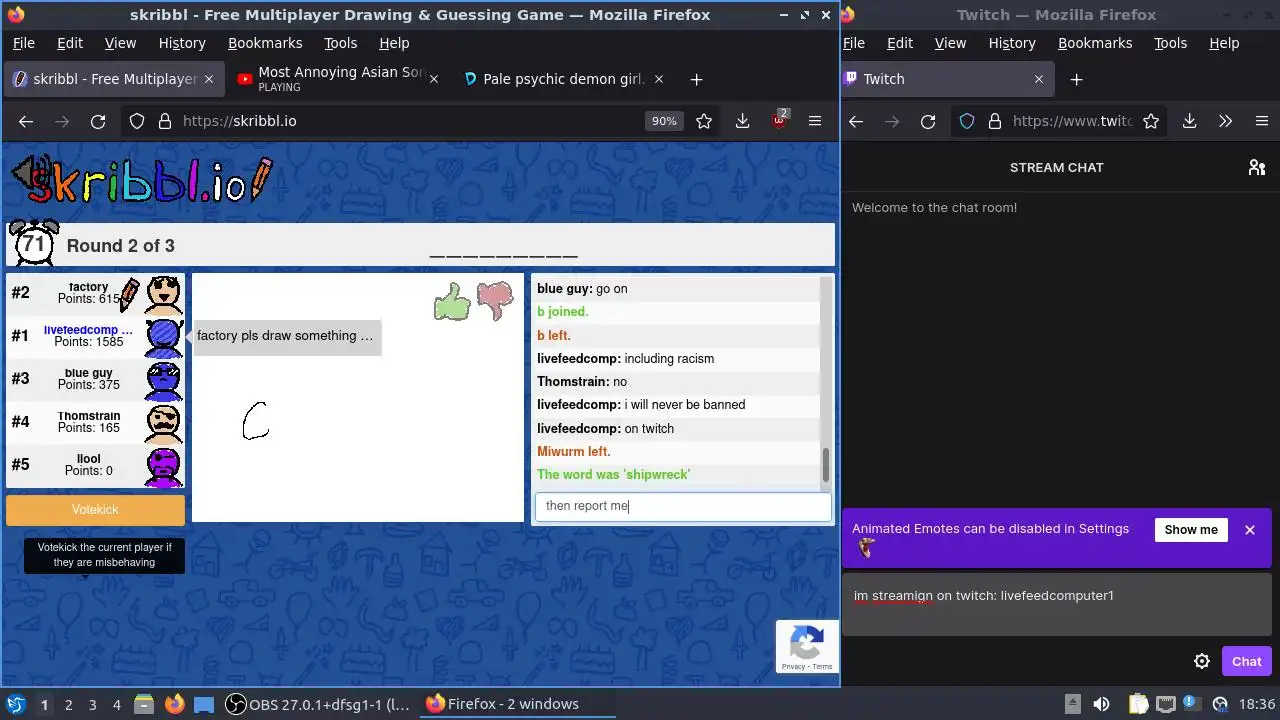Open View menu in Twitch Firefox window

pos(950,43)
